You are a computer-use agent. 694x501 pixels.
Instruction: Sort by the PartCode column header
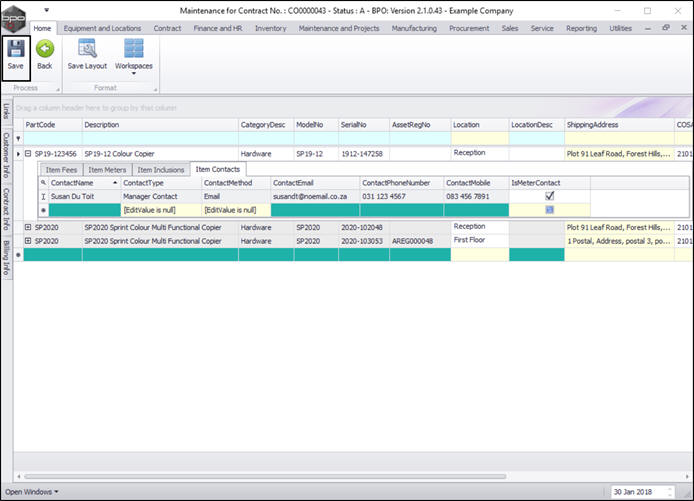tap(50, 125)
